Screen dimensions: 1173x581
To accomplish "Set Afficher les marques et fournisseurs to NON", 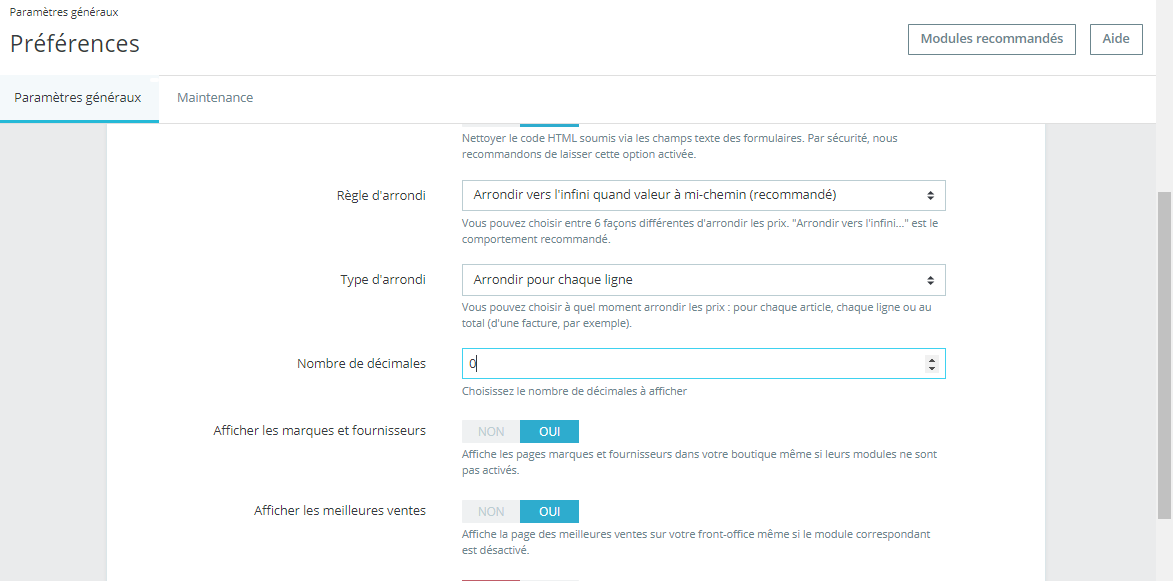I will point(491,431).
